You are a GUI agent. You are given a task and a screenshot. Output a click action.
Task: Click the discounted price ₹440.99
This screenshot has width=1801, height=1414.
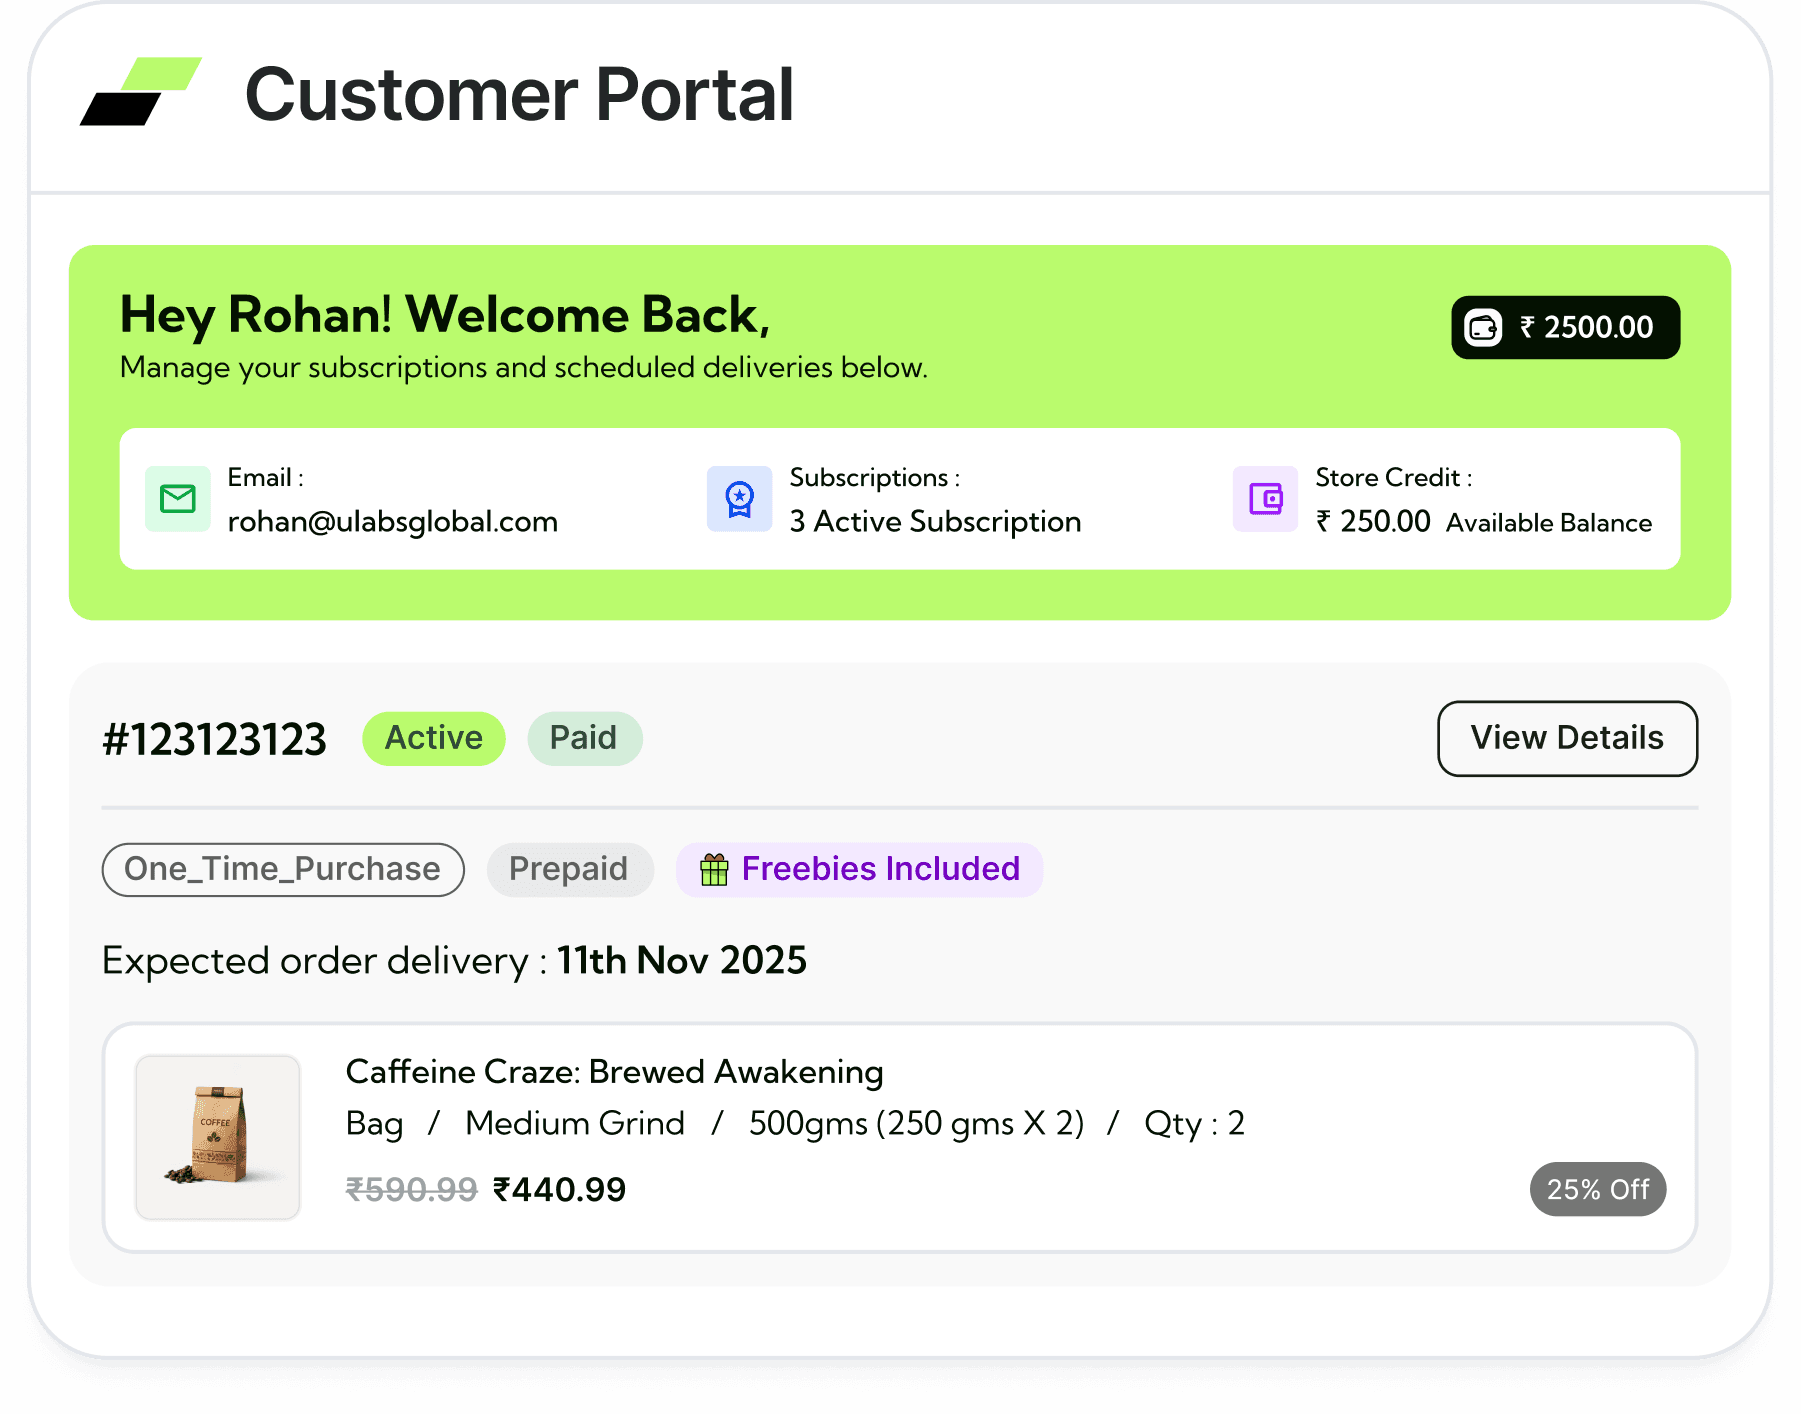pyautogui.click(x=560, y=1189)
